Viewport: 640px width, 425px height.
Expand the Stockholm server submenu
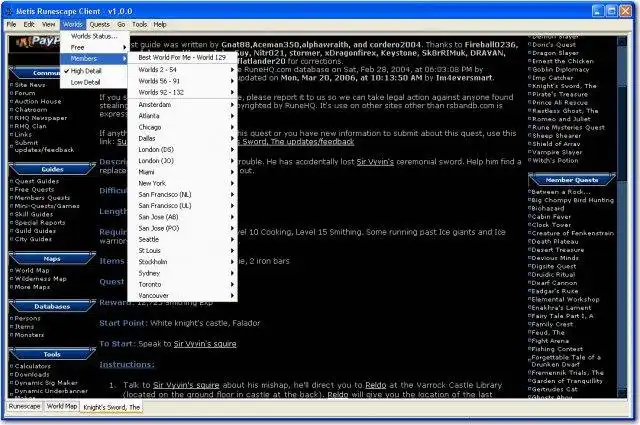click(182, 262)
